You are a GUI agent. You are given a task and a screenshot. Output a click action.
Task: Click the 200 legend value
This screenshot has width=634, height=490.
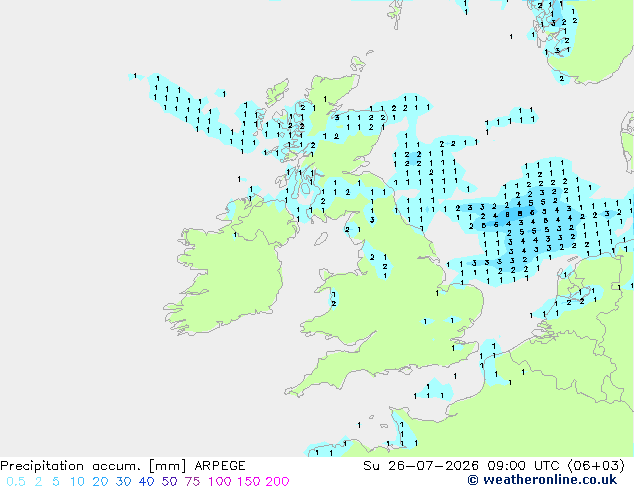click(277, 482)
